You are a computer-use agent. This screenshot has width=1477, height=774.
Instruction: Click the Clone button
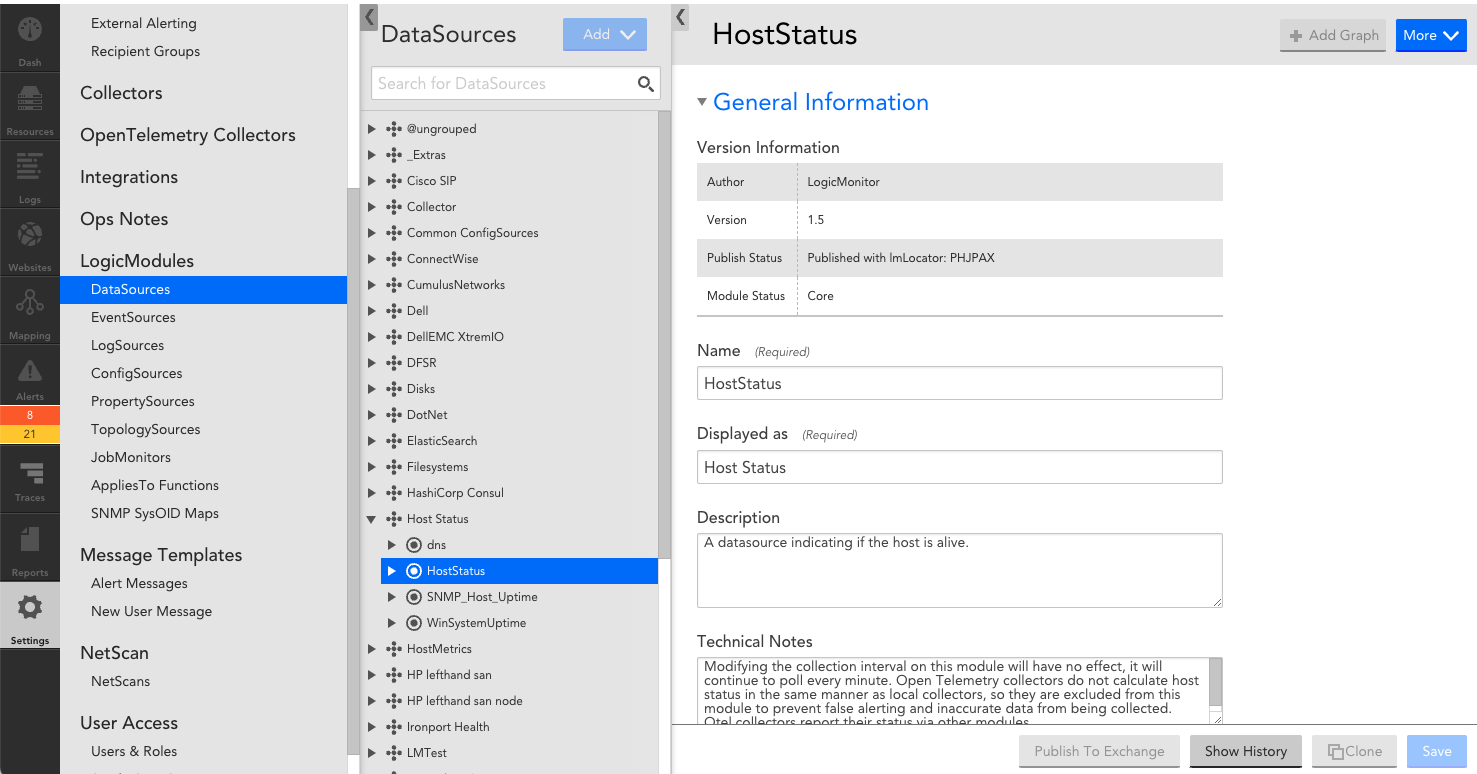click(1354, 751)
